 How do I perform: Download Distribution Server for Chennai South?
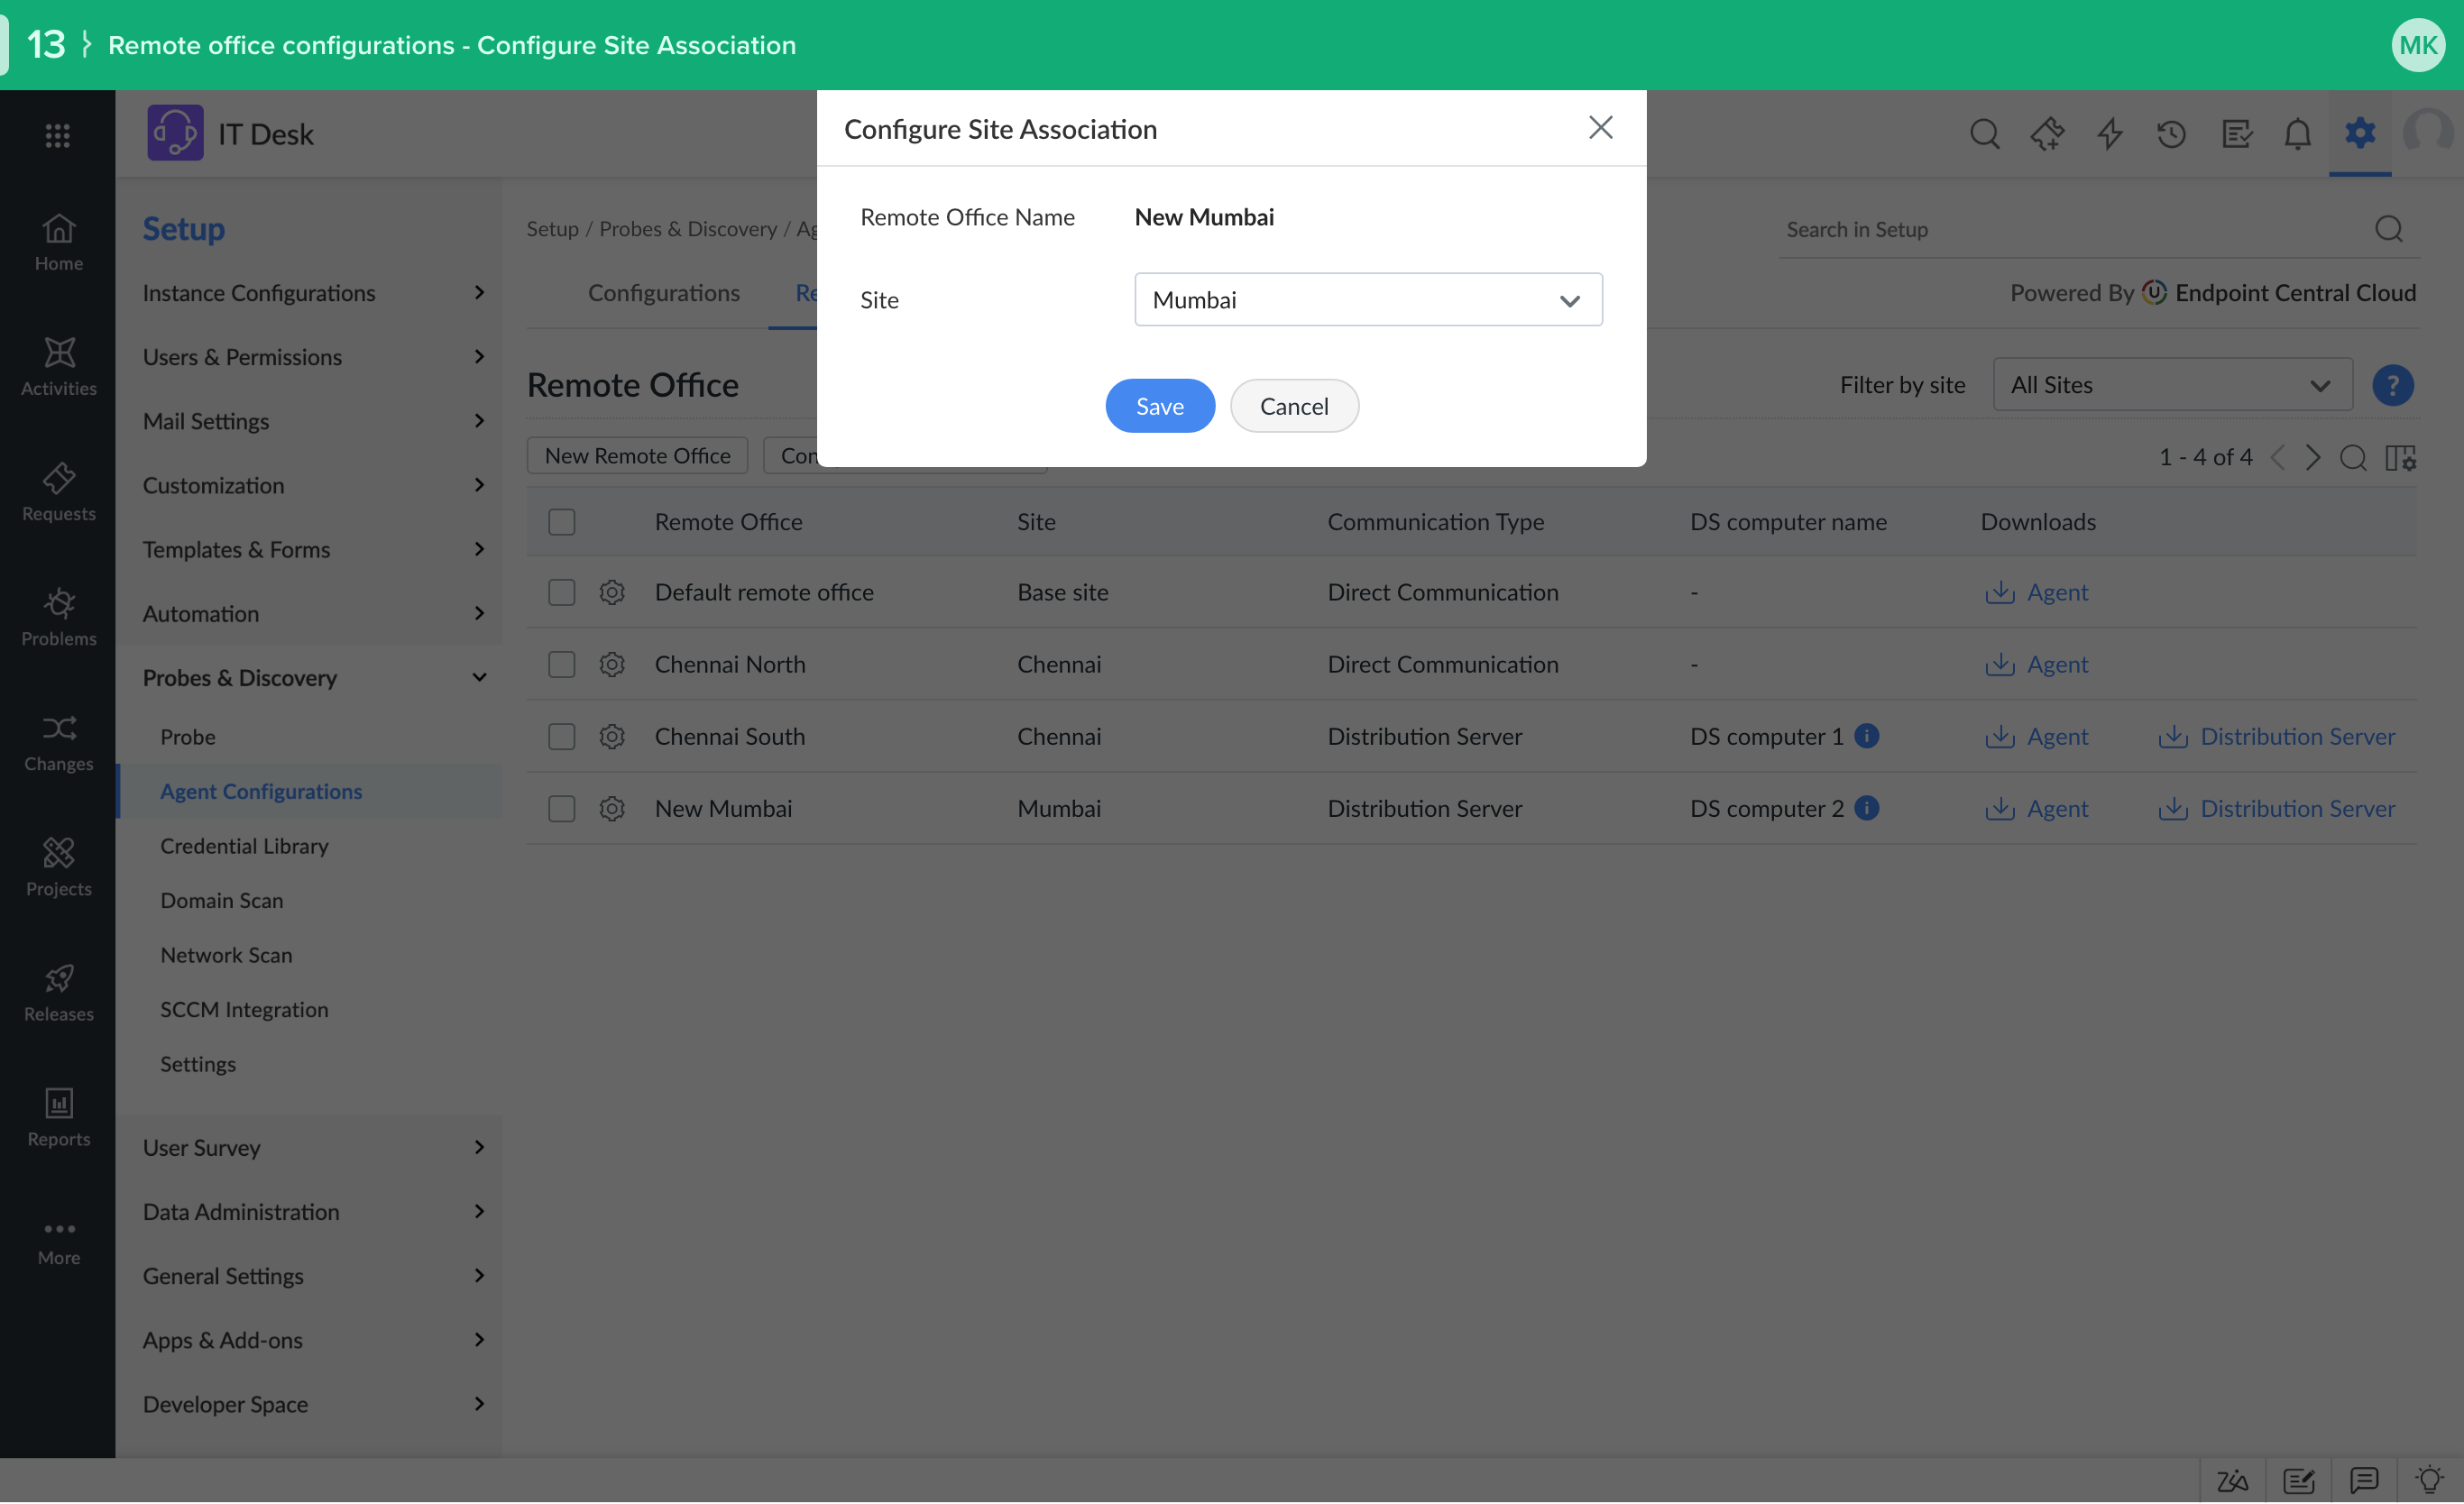tap(2276, 736)
